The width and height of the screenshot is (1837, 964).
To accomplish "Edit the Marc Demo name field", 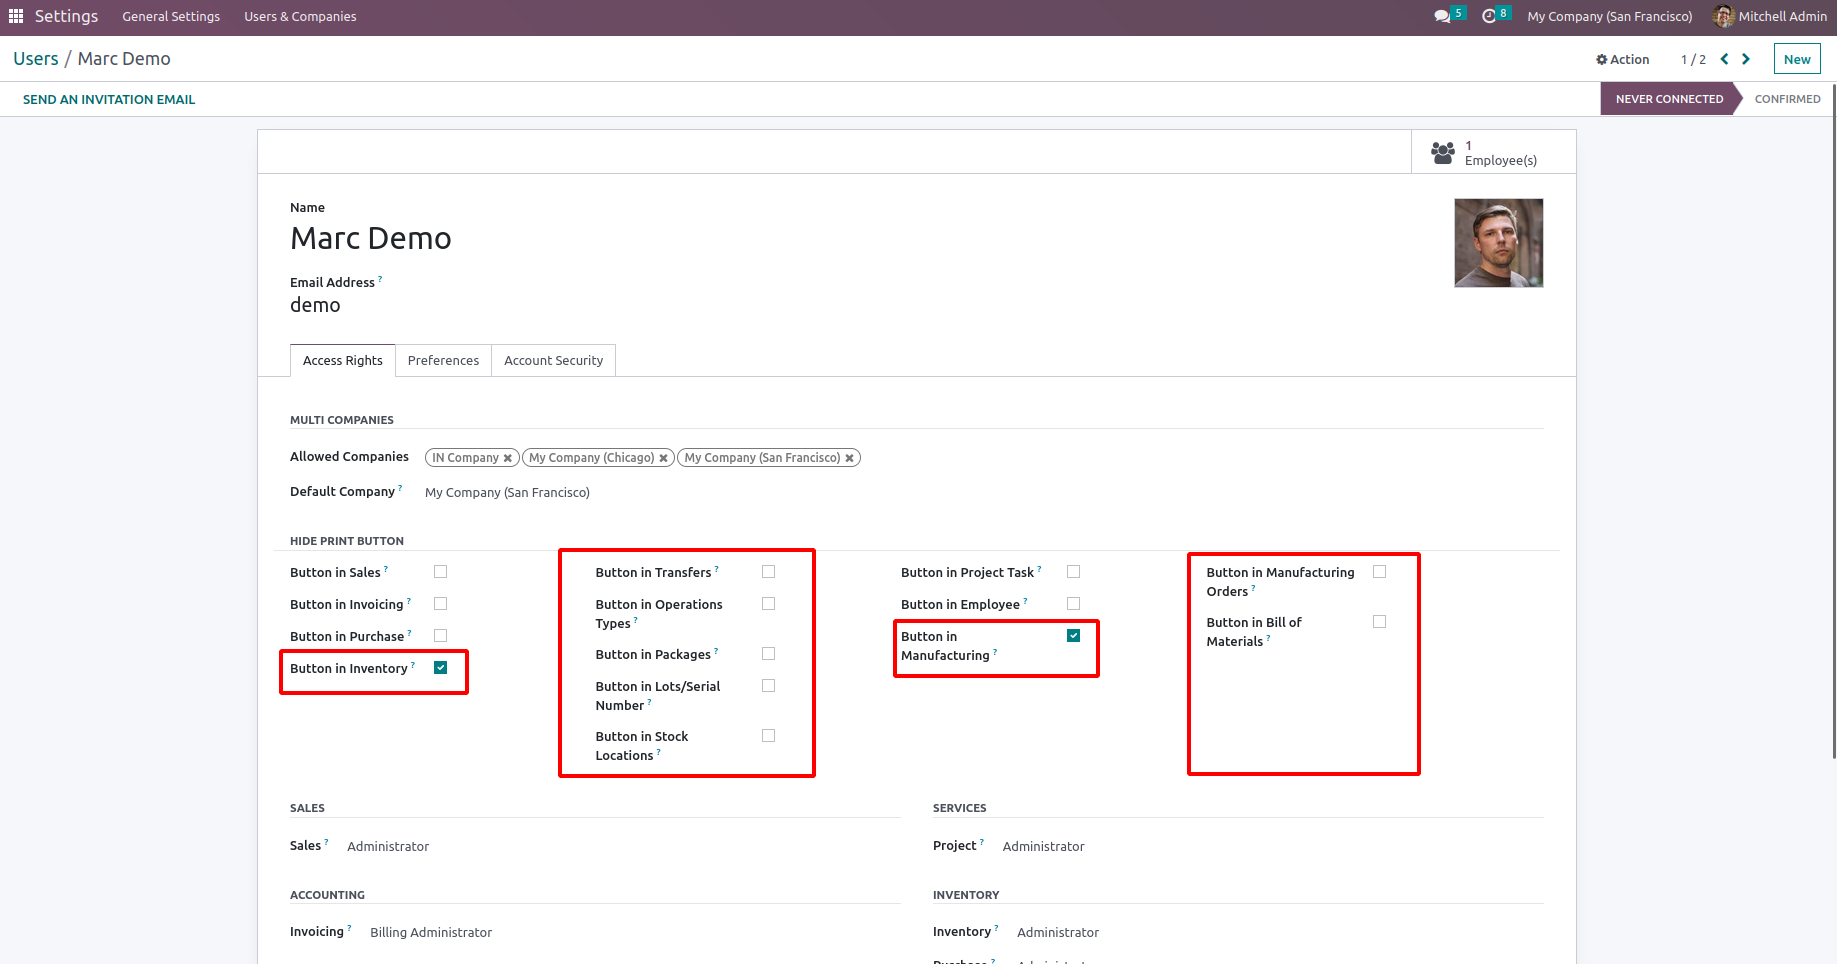I will pos(371,238).
